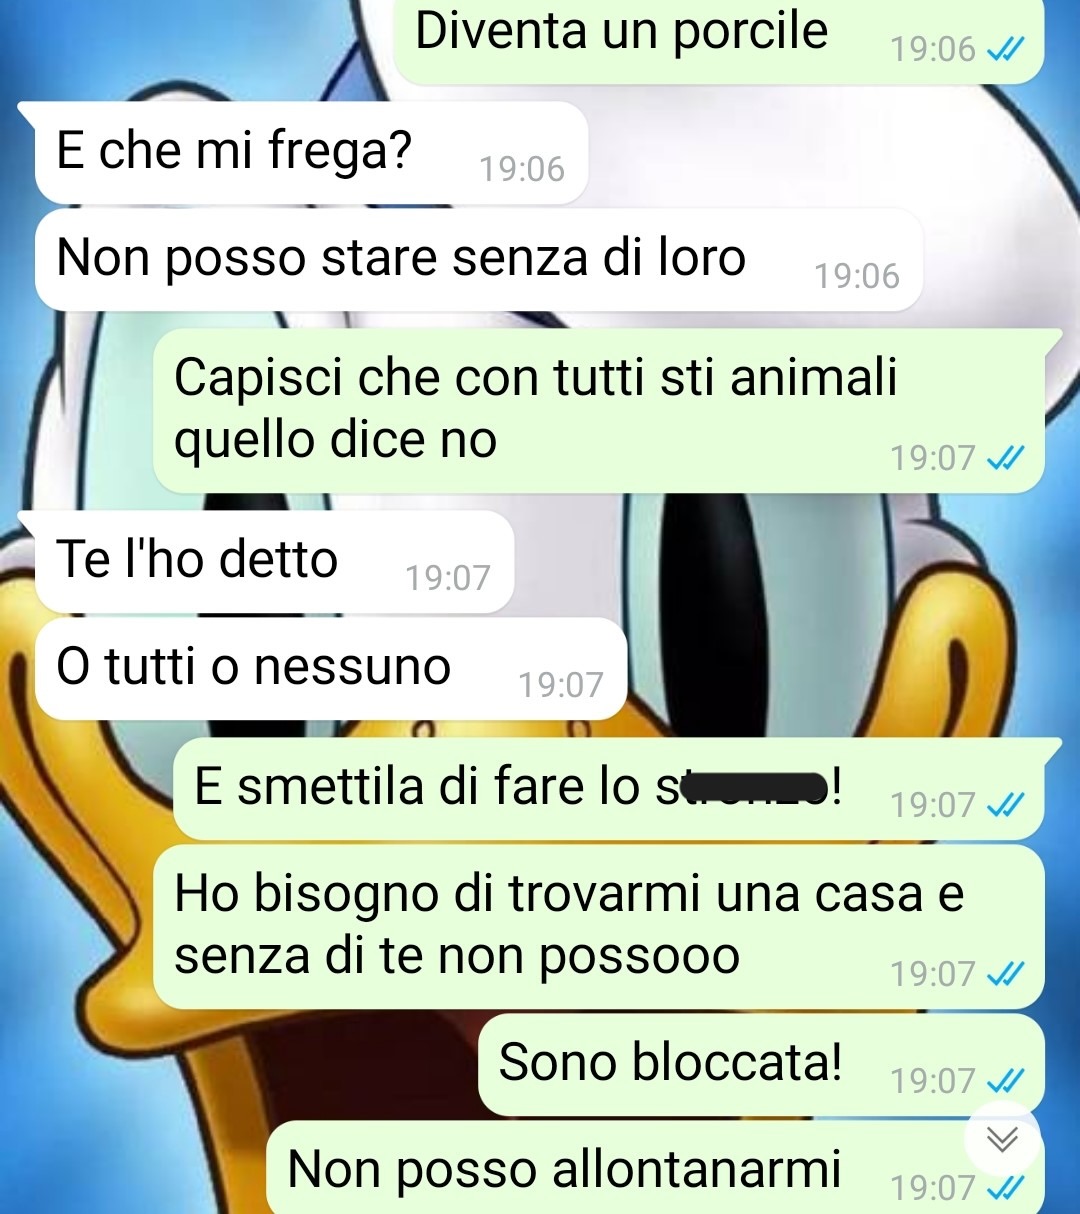This screenshot has width=1080, height=1214.
Task: Click ticks beside 'E smettila di fare' message
Action: pyautogui.click(x=1005, y=805)
